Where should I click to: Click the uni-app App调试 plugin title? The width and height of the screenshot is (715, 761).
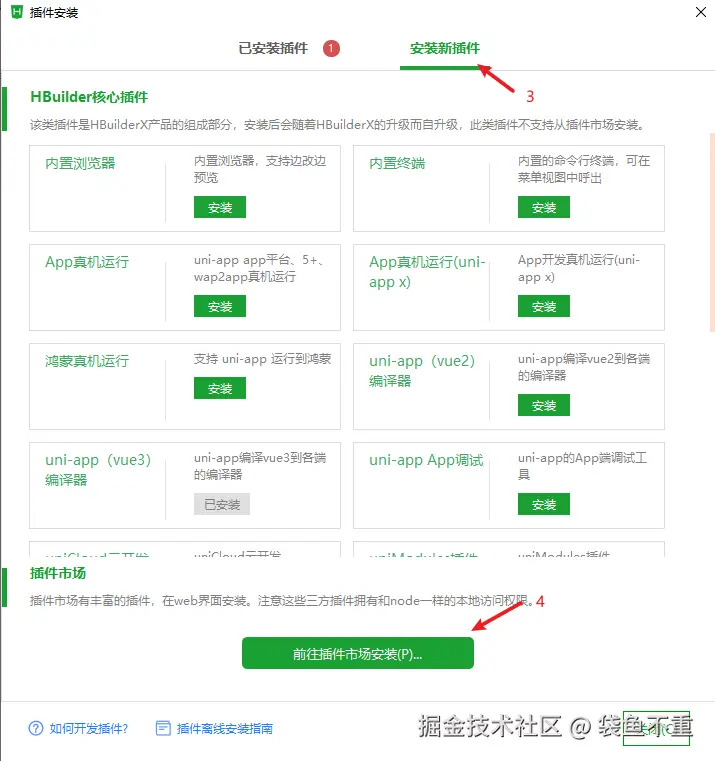(x=426, y=460)
